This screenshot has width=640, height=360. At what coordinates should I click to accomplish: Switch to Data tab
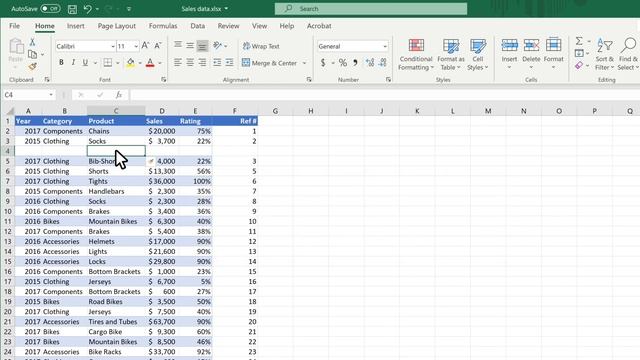(198, 26)
